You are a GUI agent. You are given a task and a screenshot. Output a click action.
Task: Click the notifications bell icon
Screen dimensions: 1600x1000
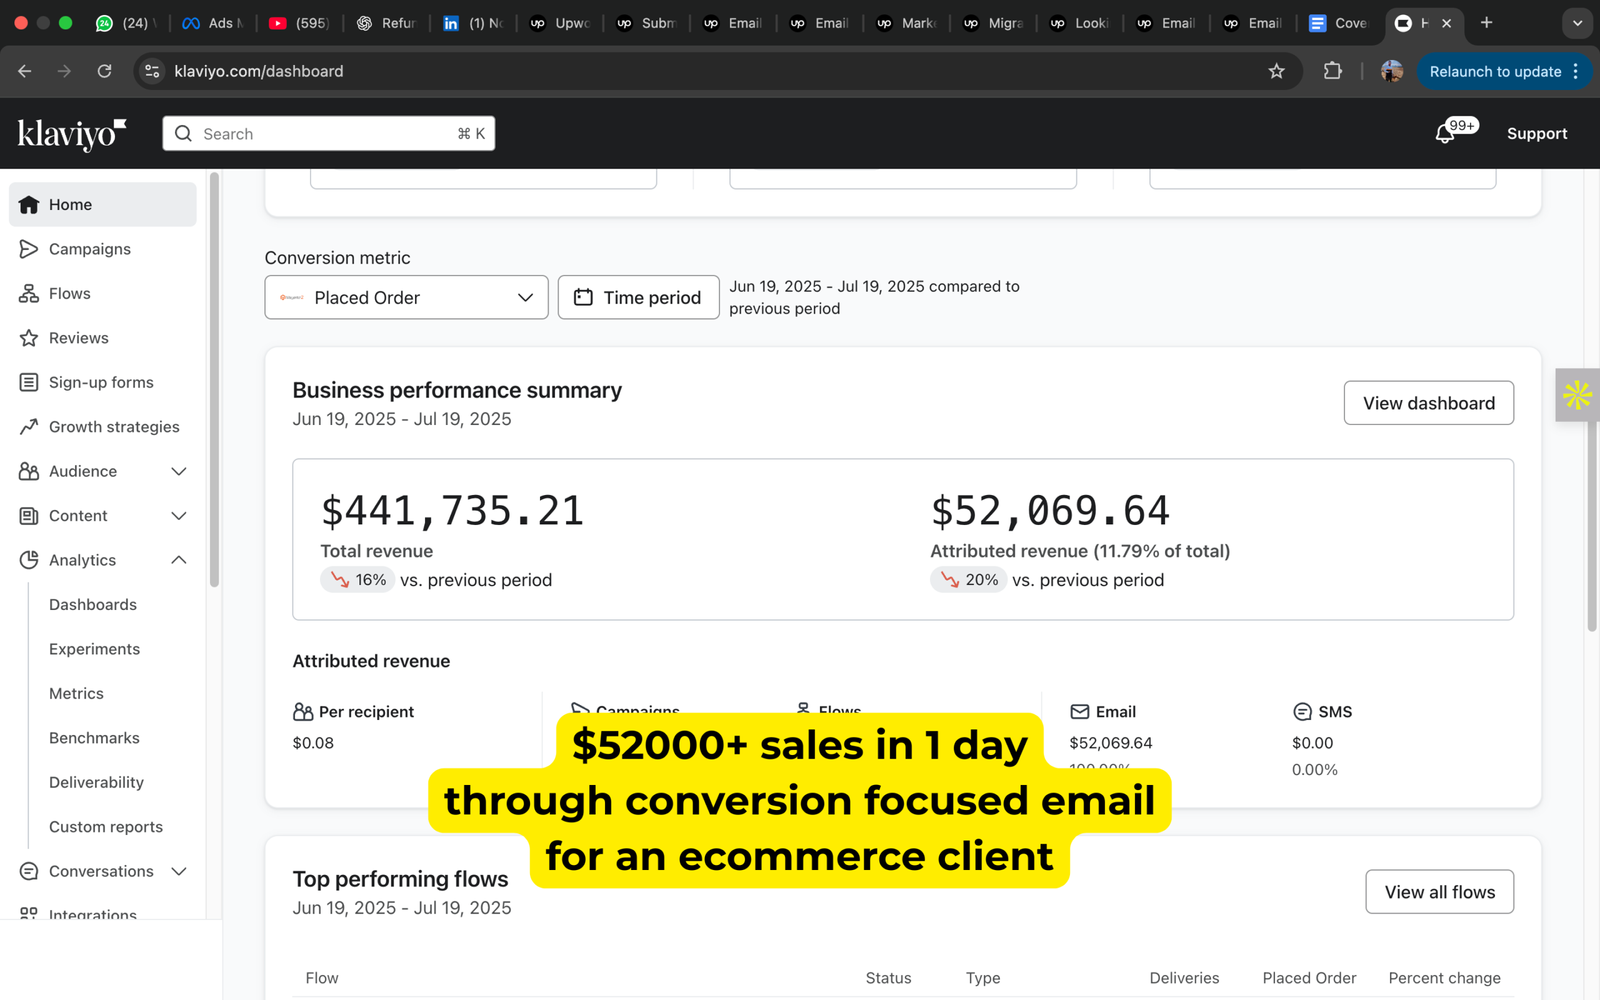point(1445,134)
